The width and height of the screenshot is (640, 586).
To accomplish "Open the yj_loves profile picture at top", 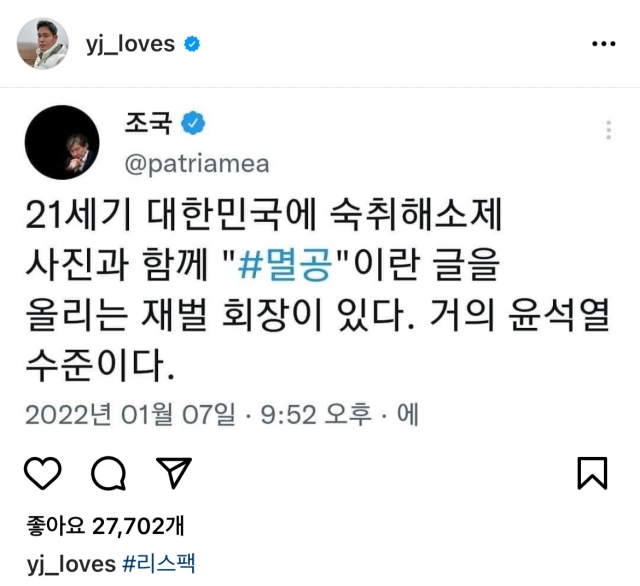I will [42, 43].
